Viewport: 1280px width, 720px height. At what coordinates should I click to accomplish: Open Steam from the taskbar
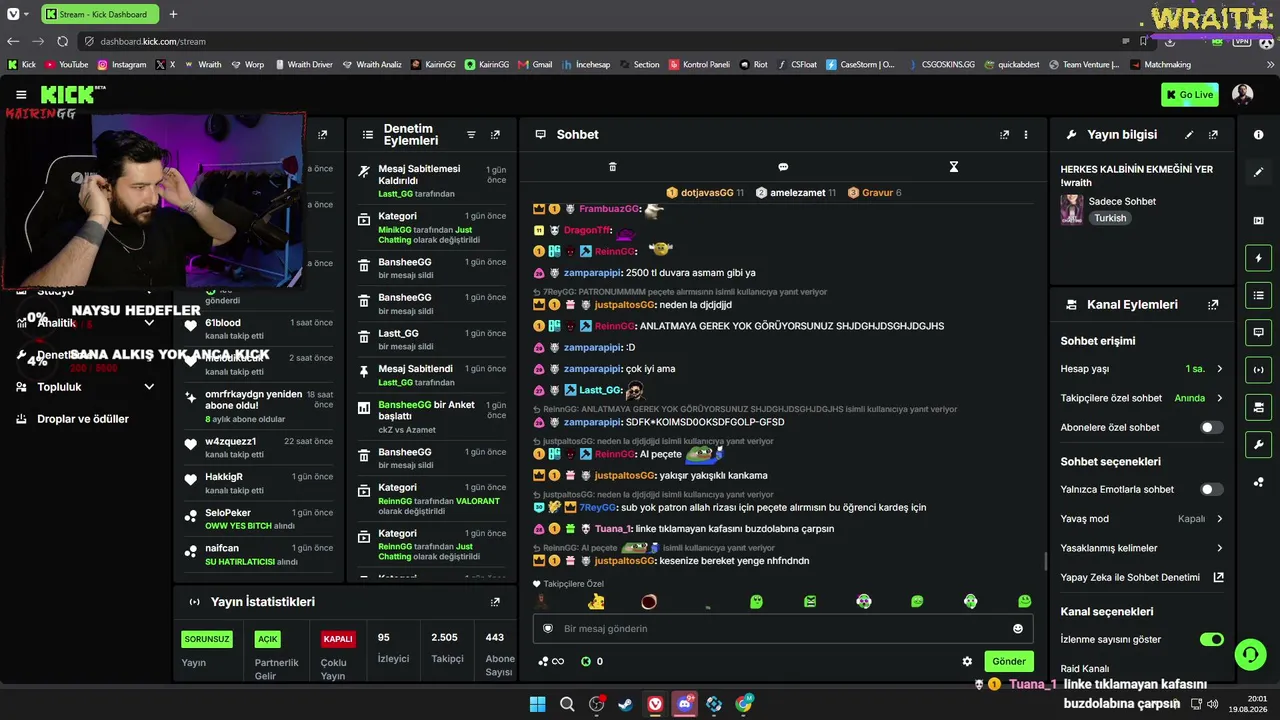point(625,704)
